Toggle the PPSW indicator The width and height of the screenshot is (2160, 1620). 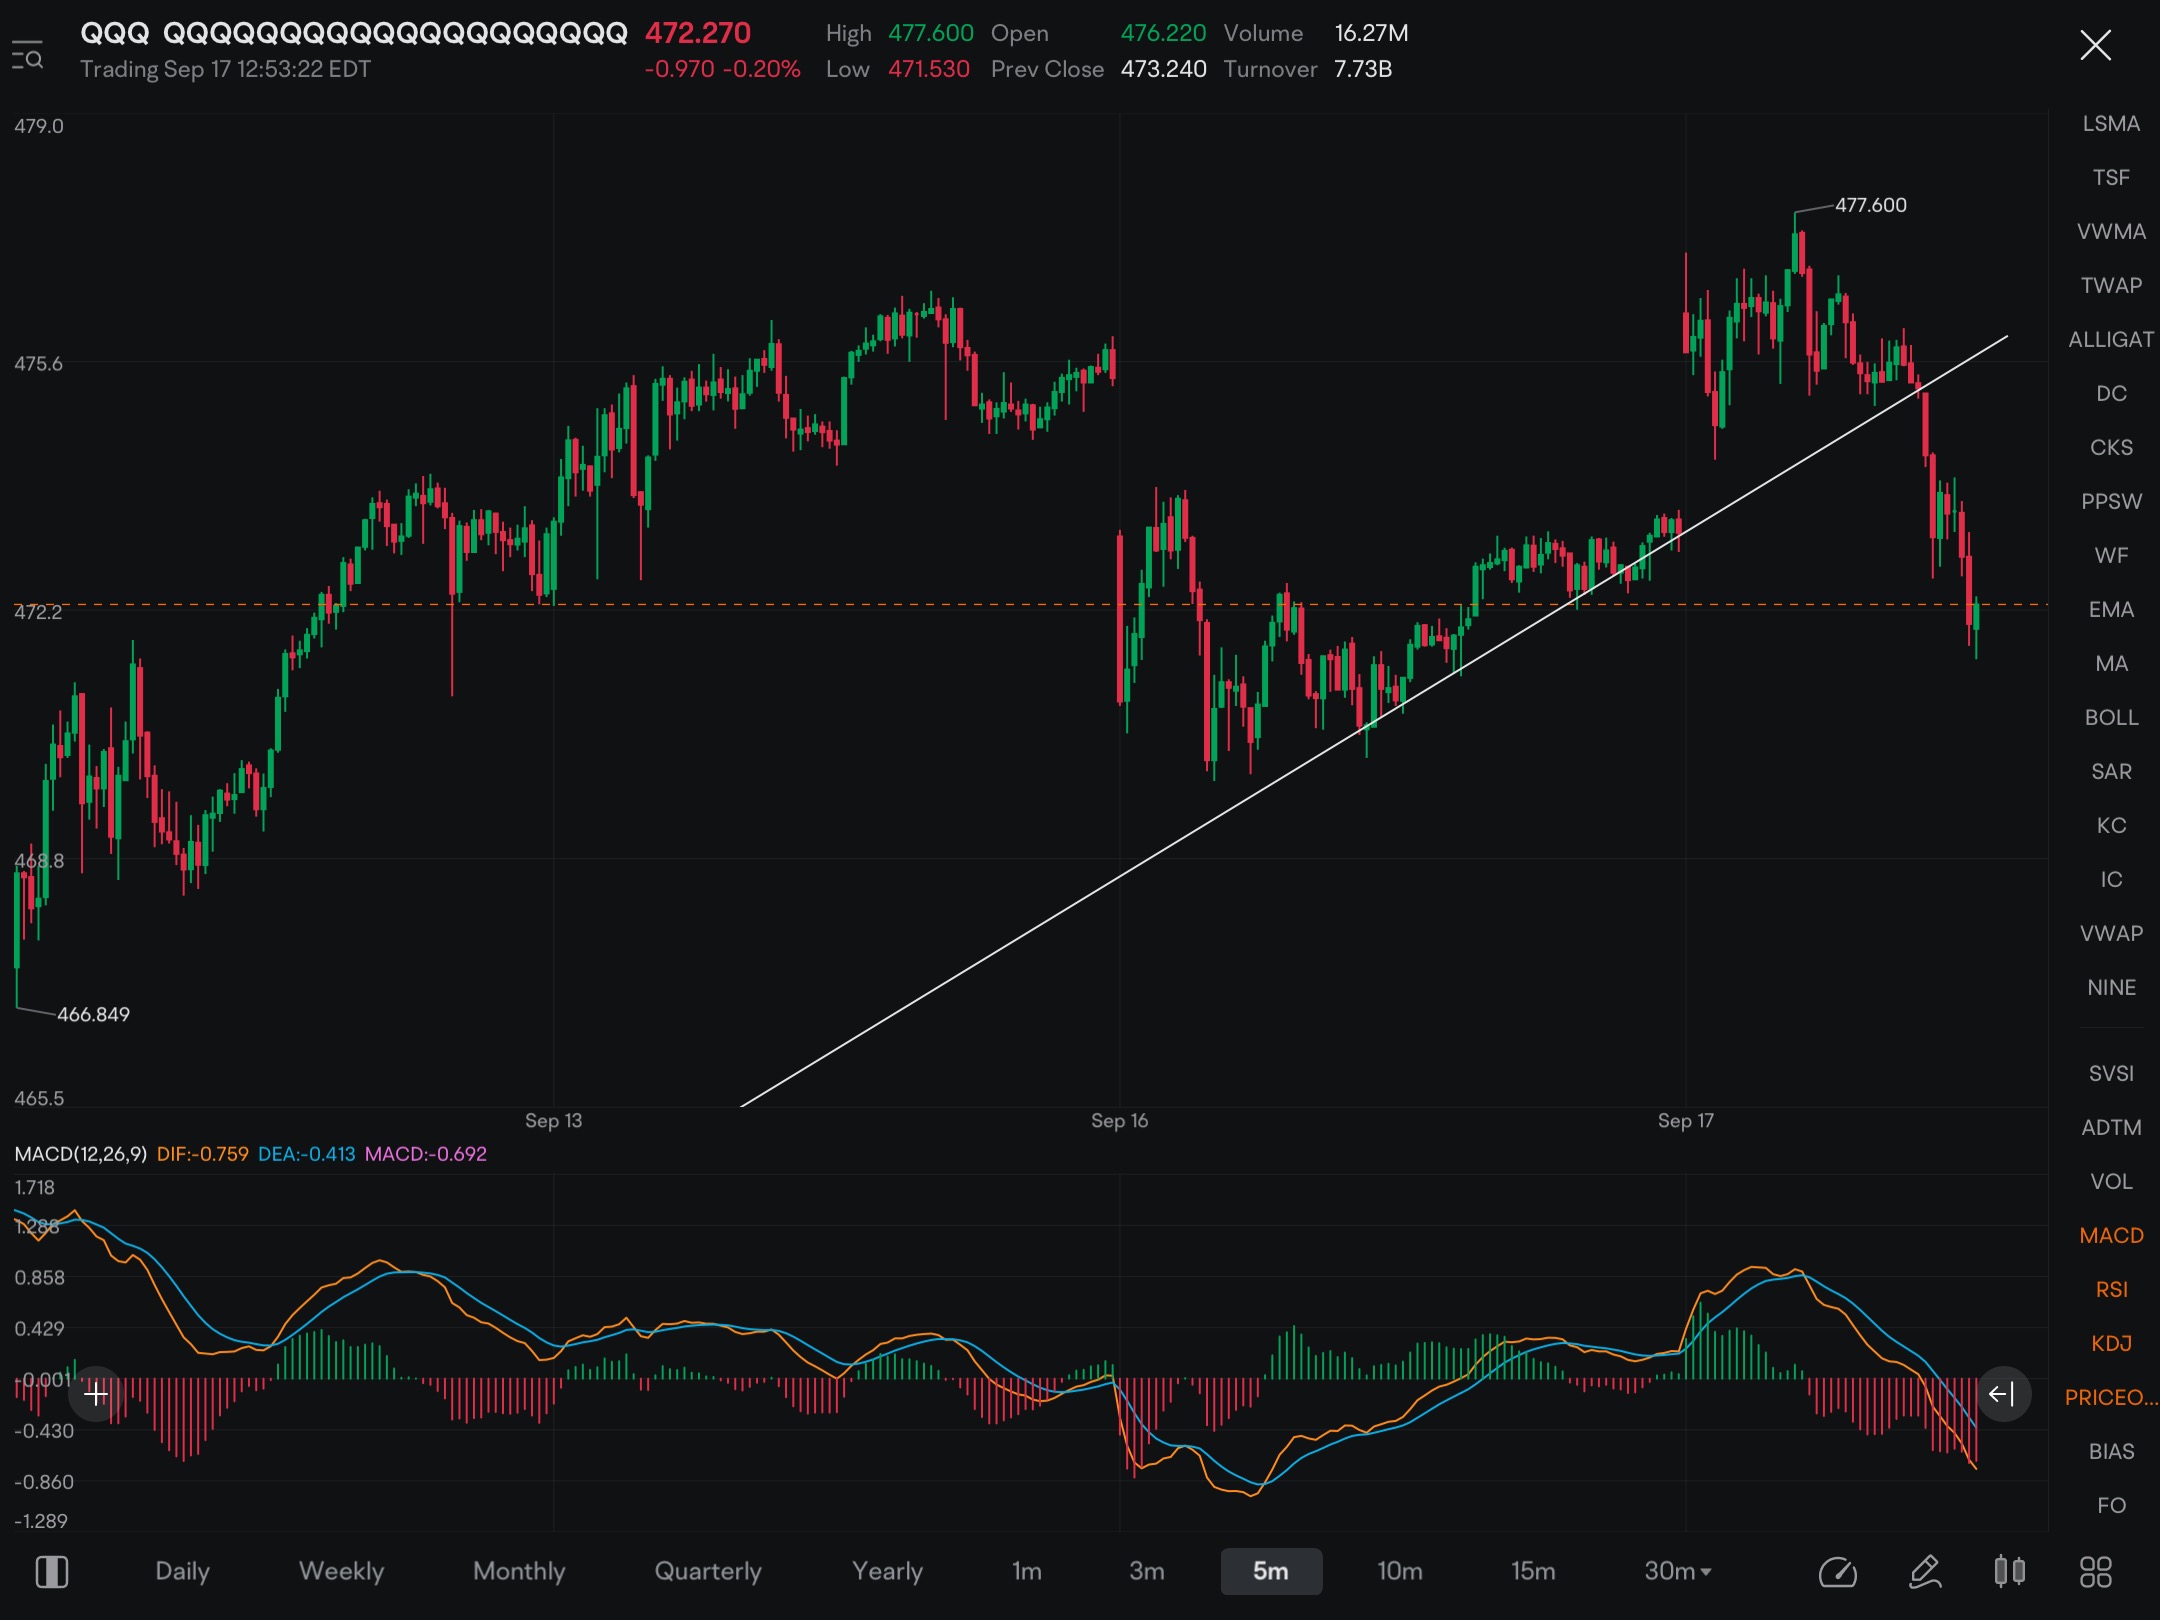[2111, 501]
